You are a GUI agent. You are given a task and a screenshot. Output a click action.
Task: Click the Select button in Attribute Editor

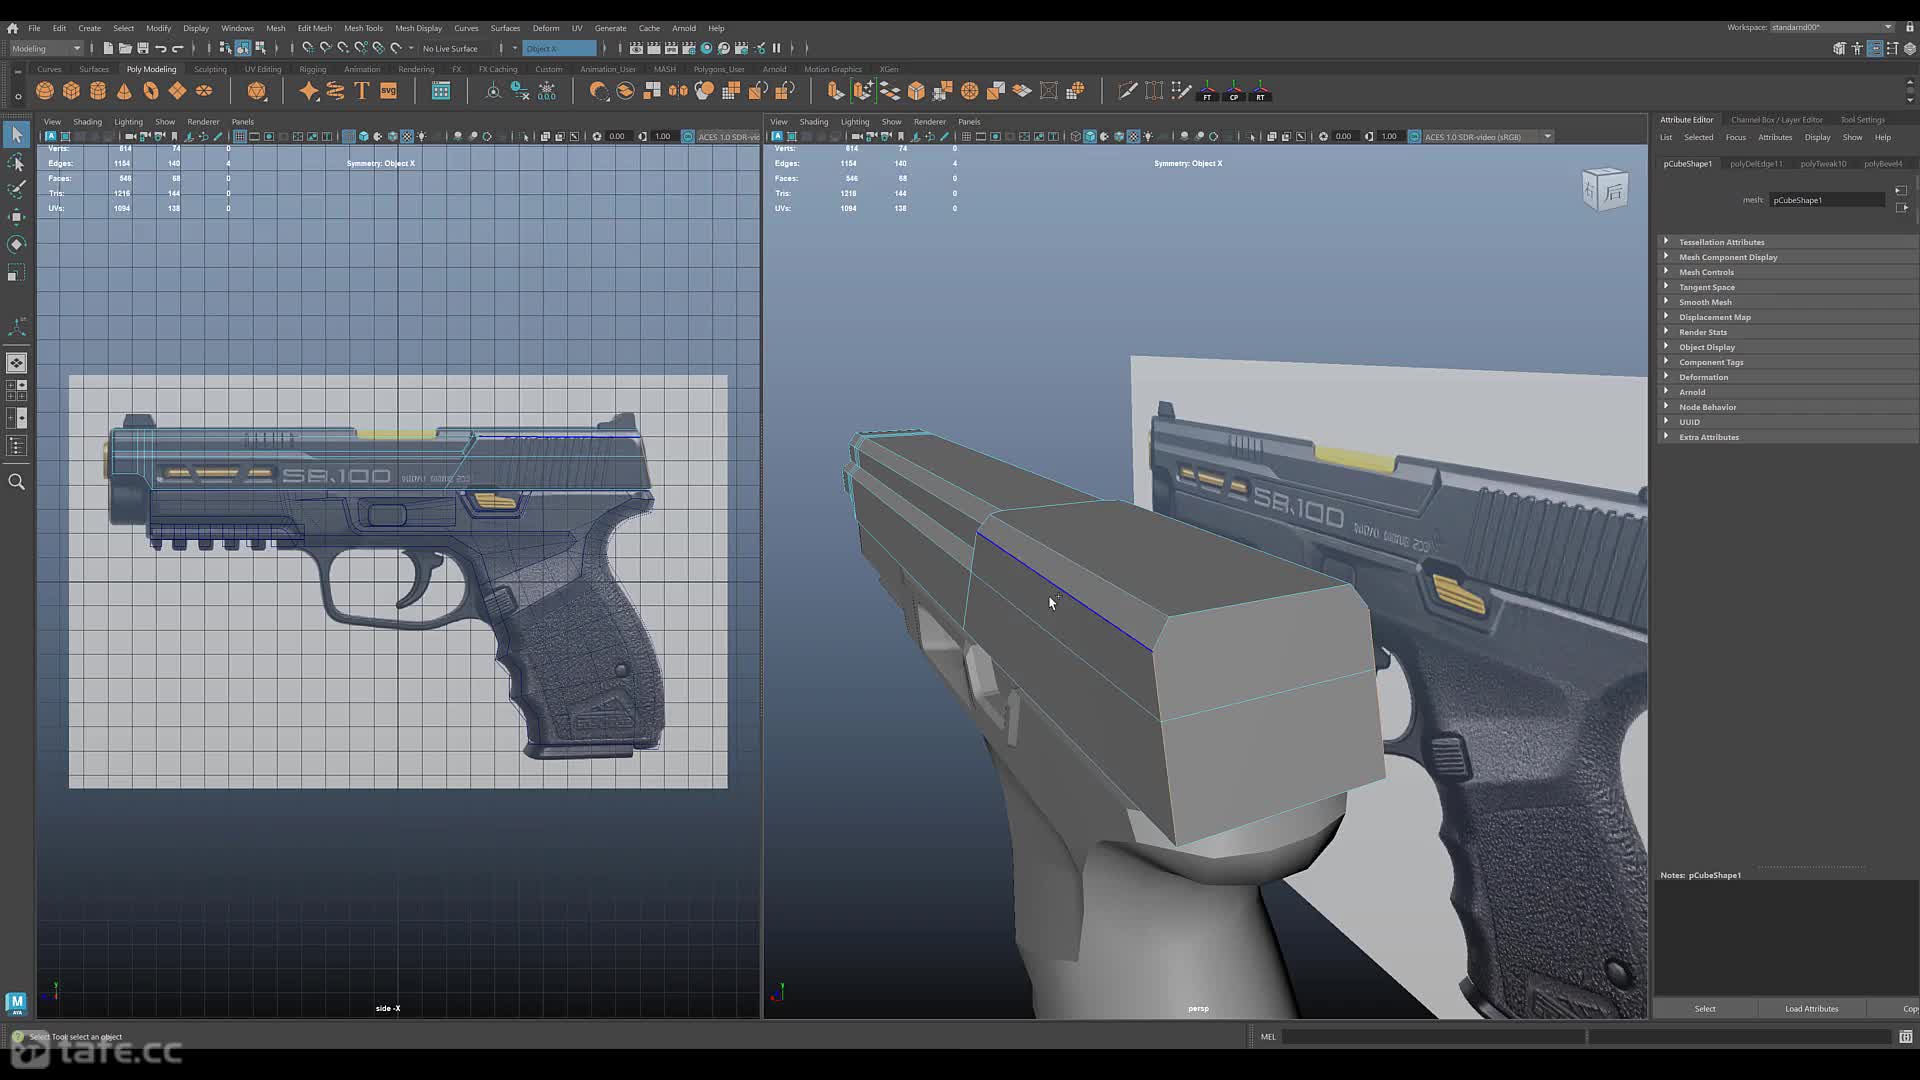point(1705,1008)
